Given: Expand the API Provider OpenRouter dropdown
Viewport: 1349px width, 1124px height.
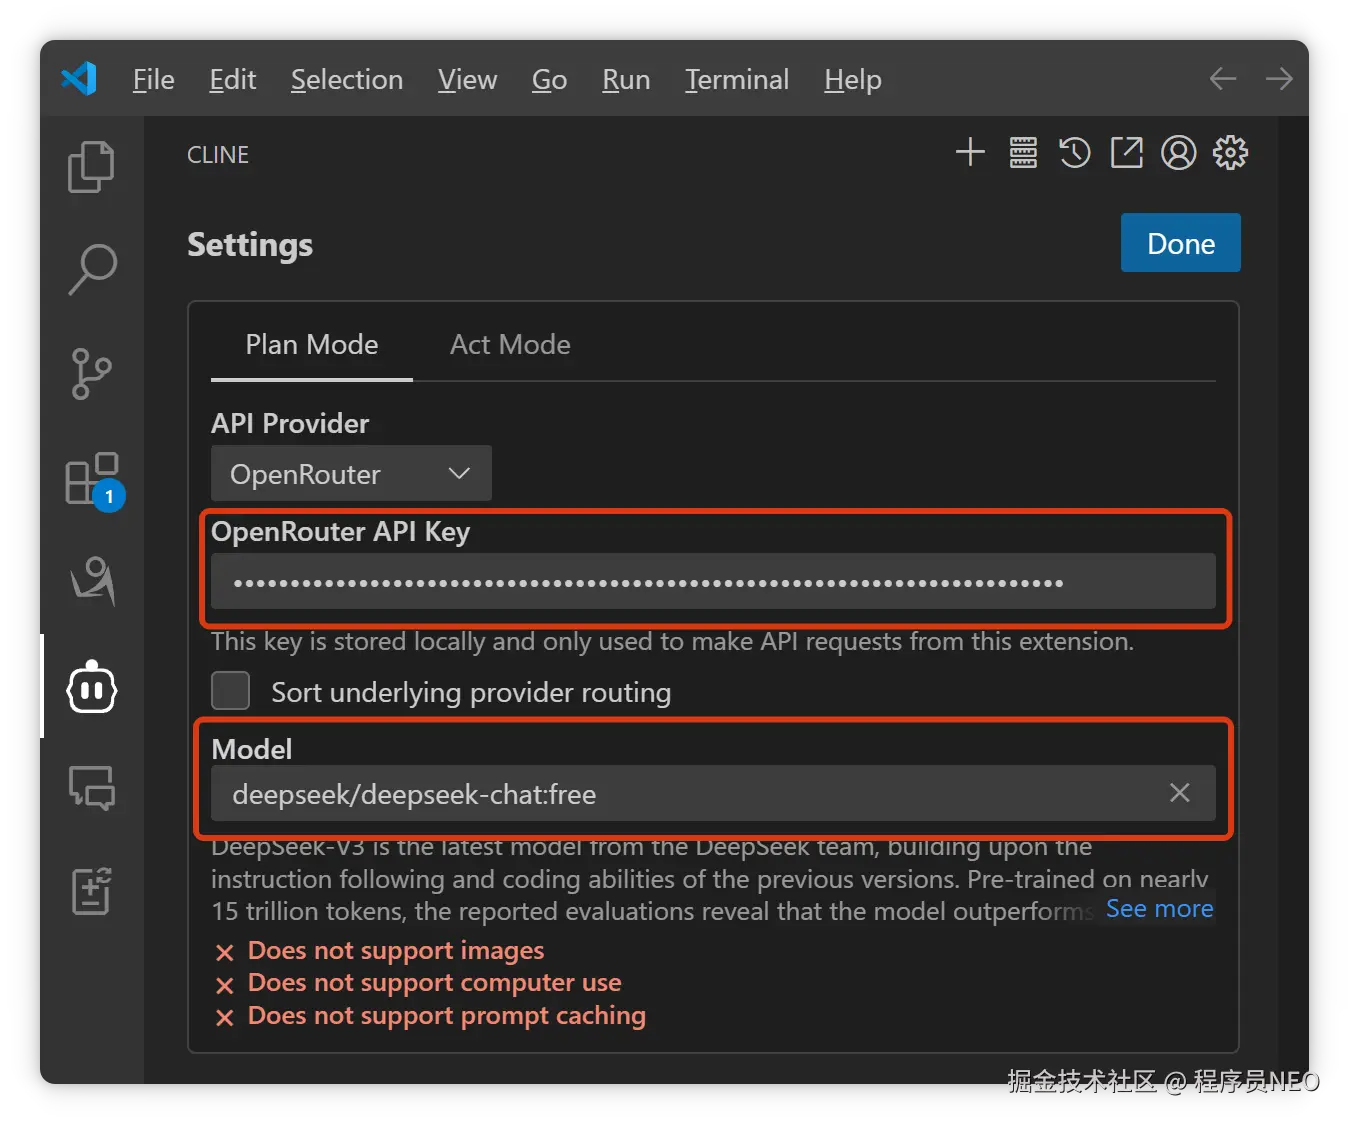Looking at the screenshot, I should click(351, 474).
